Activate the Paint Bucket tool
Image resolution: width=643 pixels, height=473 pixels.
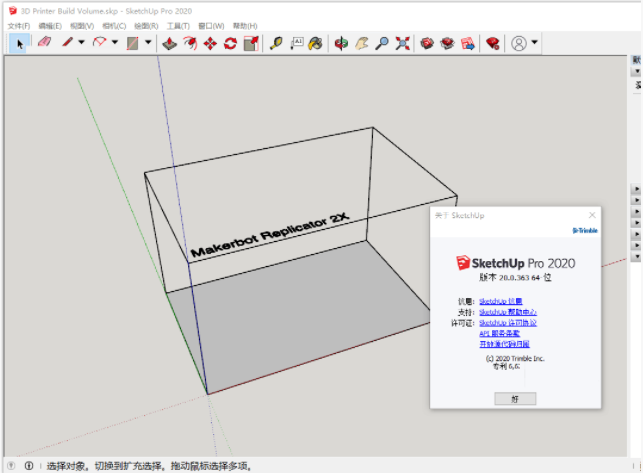point(315,43)
